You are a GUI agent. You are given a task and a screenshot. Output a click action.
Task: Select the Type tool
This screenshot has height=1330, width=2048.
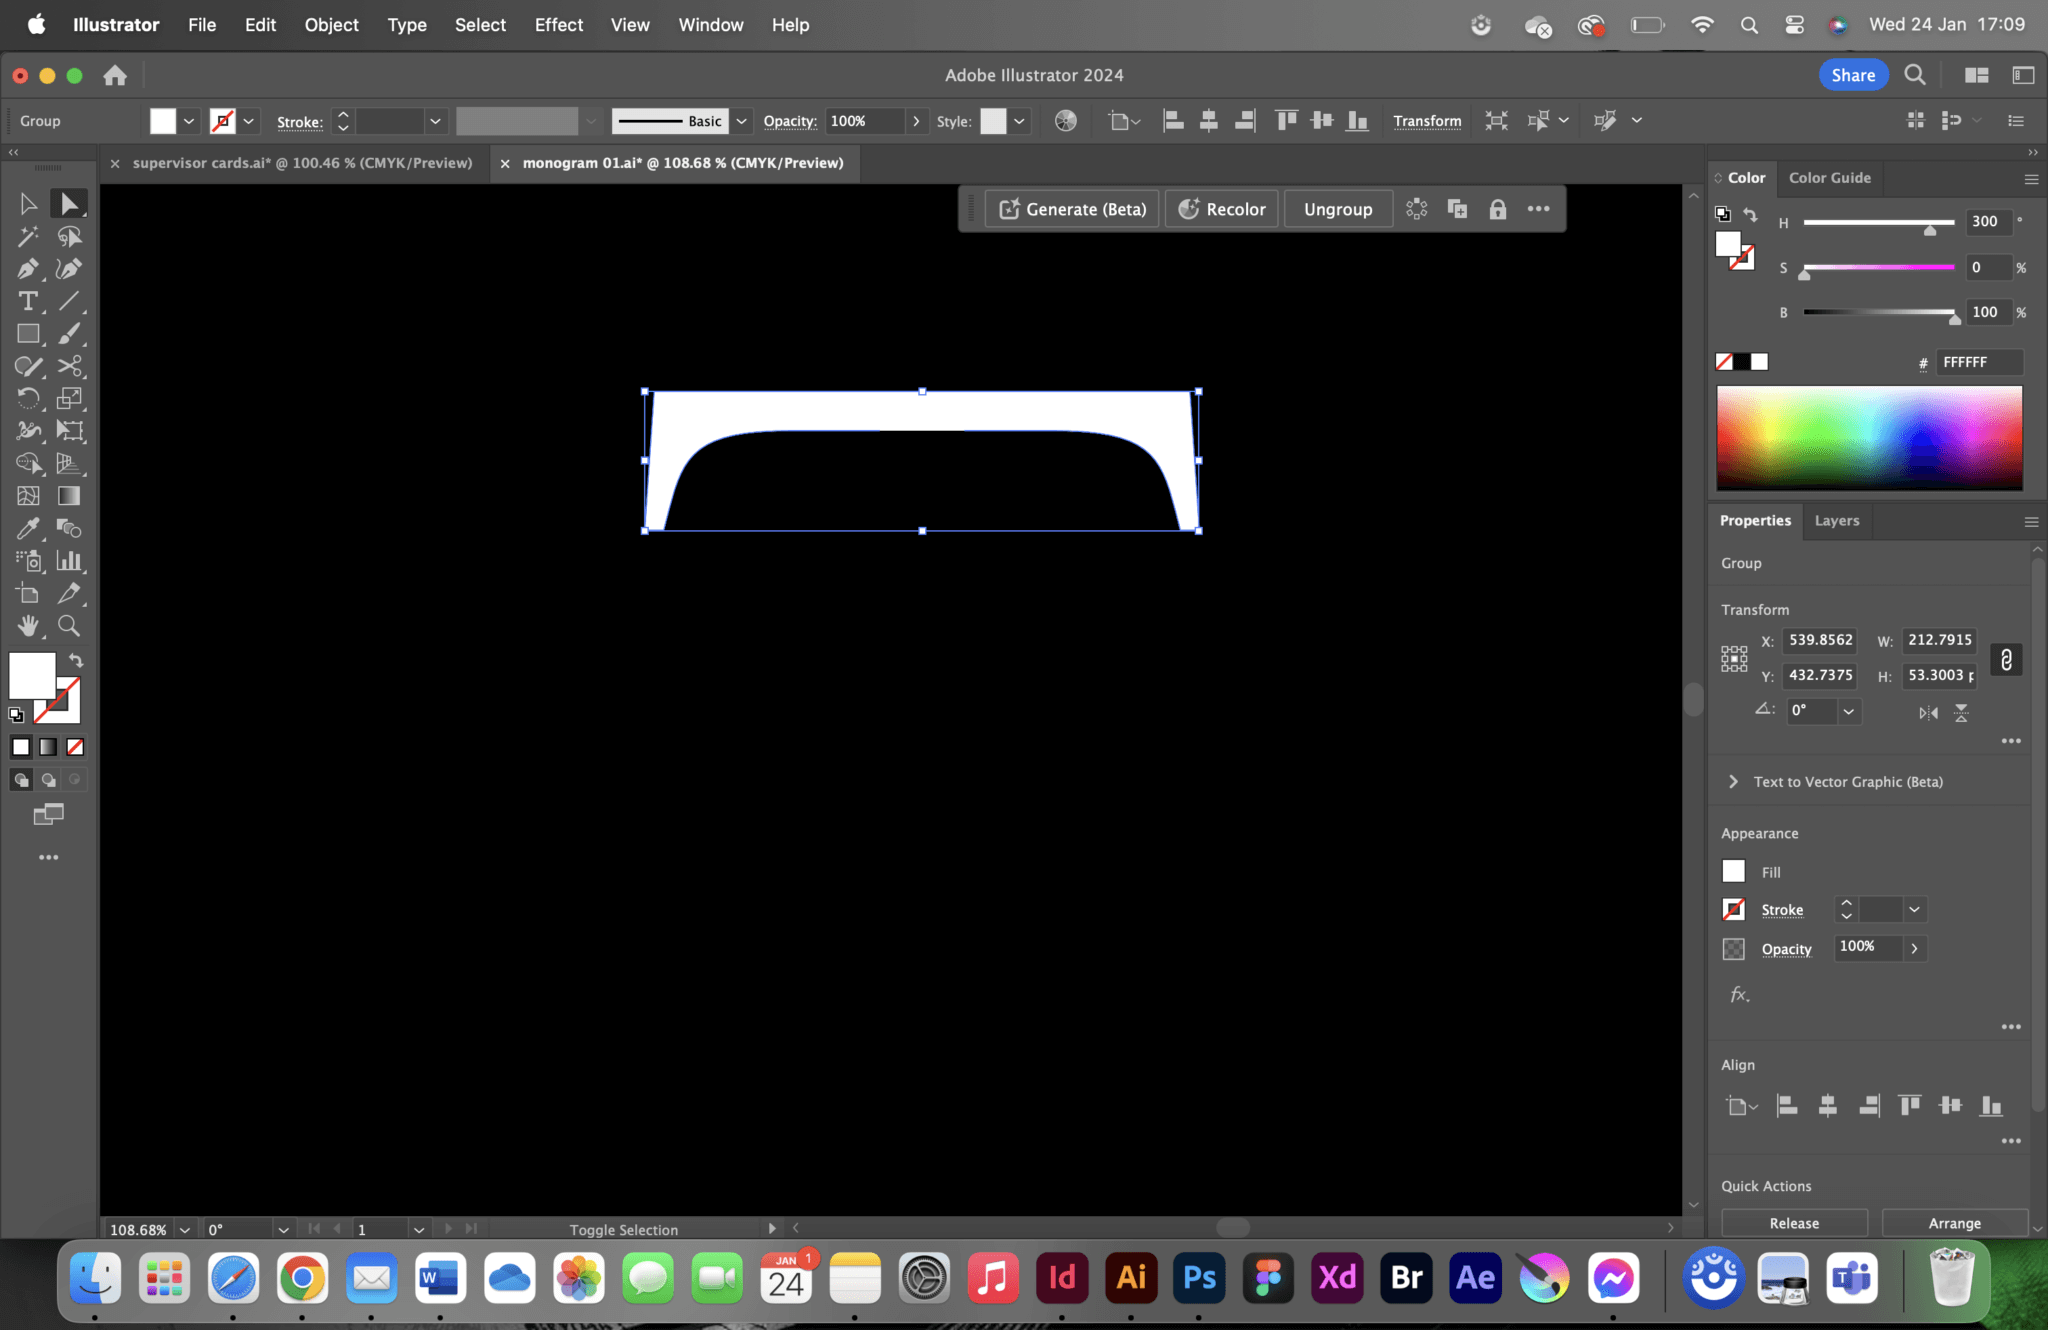tap(28, 301)
